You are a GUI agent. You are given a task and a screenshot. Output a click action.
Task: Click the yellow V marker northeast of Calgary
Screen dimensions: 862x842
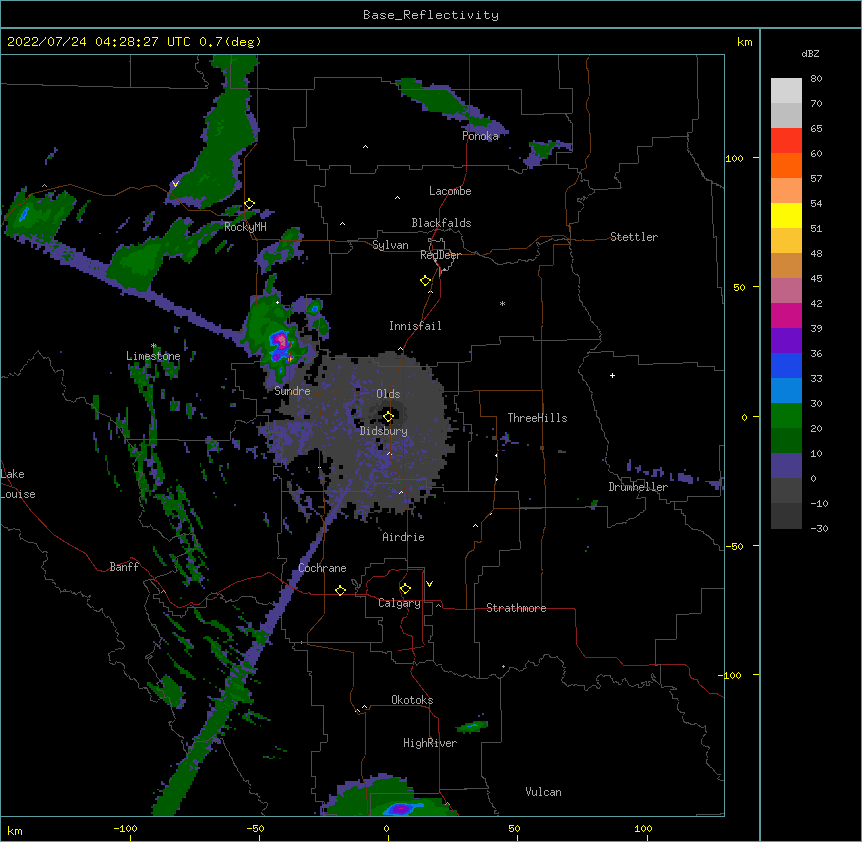(x=429, y=584)
